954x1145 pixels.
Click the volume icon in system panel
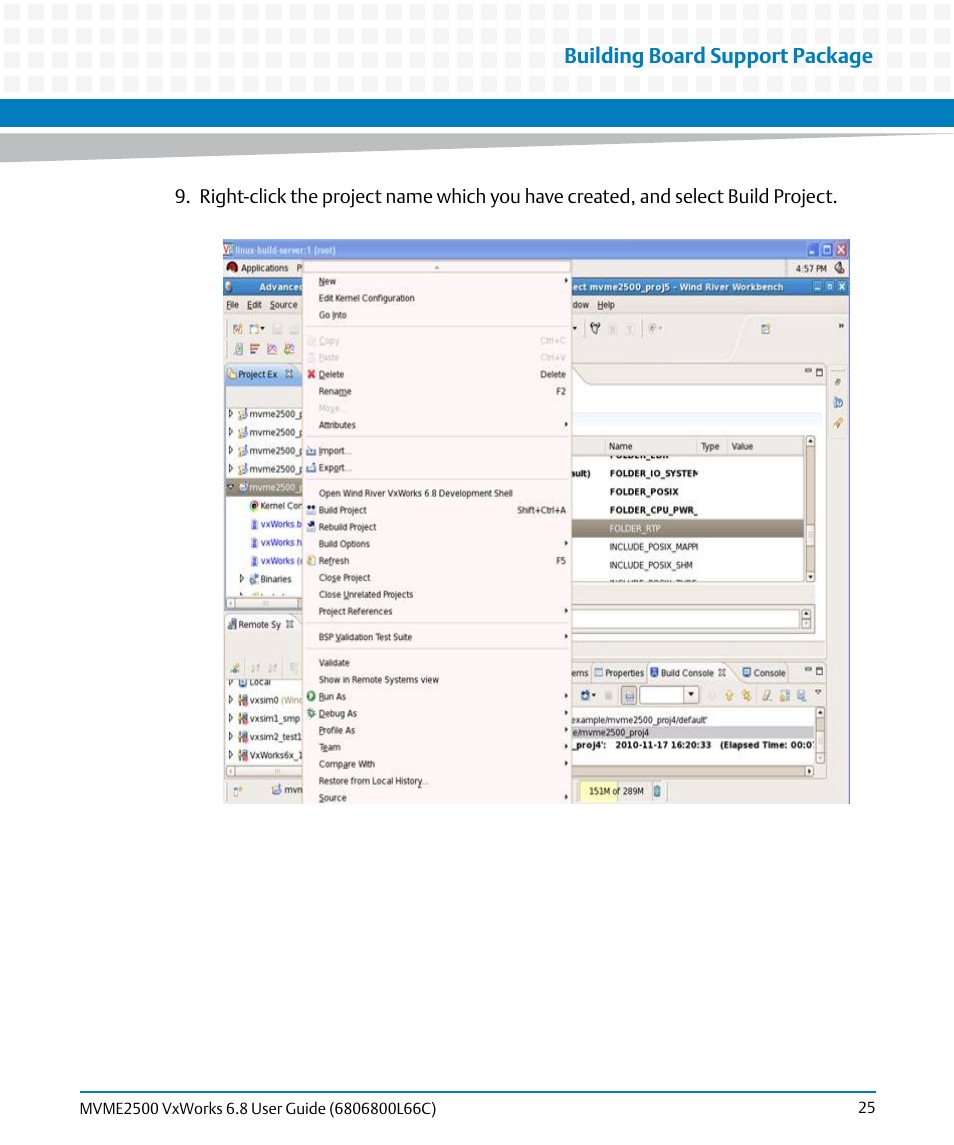click(x=839, y=268)
